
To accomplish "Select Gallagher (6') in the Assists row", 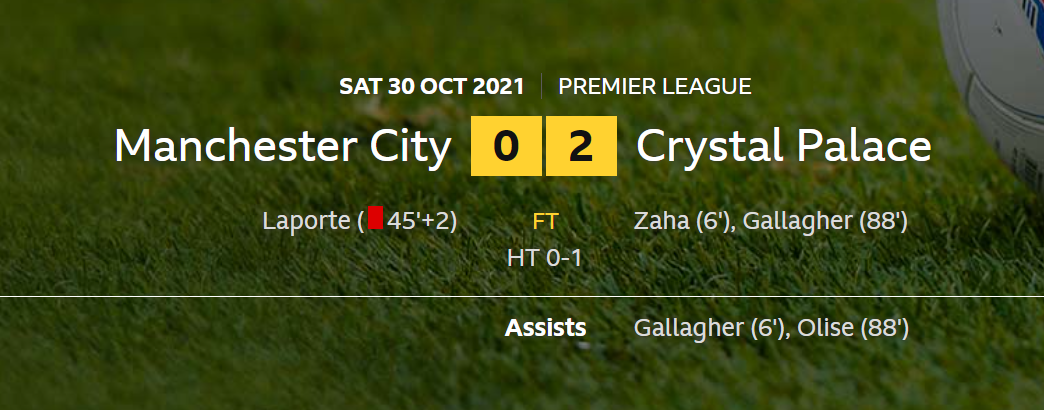I will (x=707, y=328).
